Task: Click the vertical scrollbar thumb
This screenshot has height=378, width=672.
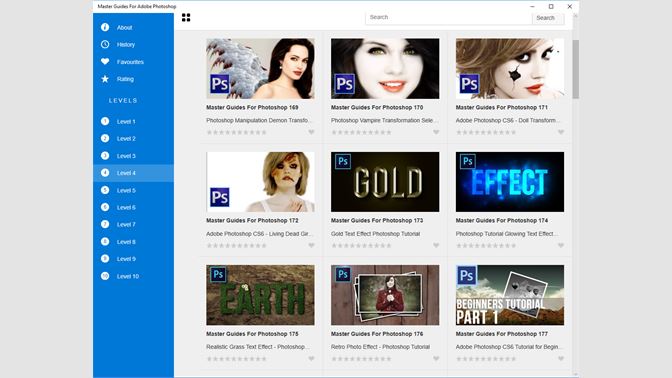Action: pyautogui.click(x=576, y=69)
